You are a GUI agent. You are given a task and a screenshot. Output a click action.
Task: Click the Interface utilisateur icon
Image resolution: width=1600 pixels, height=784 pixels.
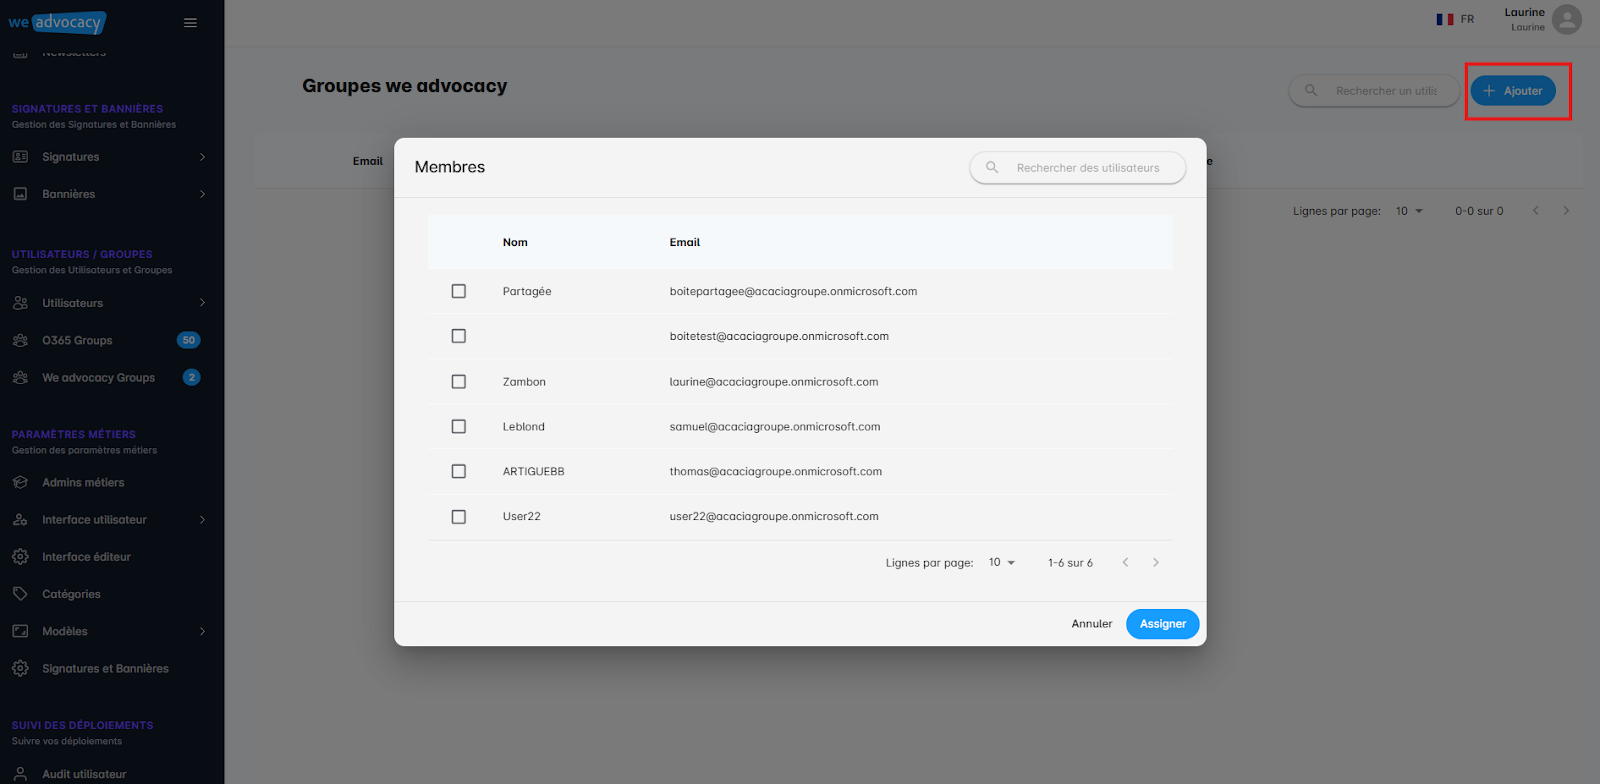(20, 520)
